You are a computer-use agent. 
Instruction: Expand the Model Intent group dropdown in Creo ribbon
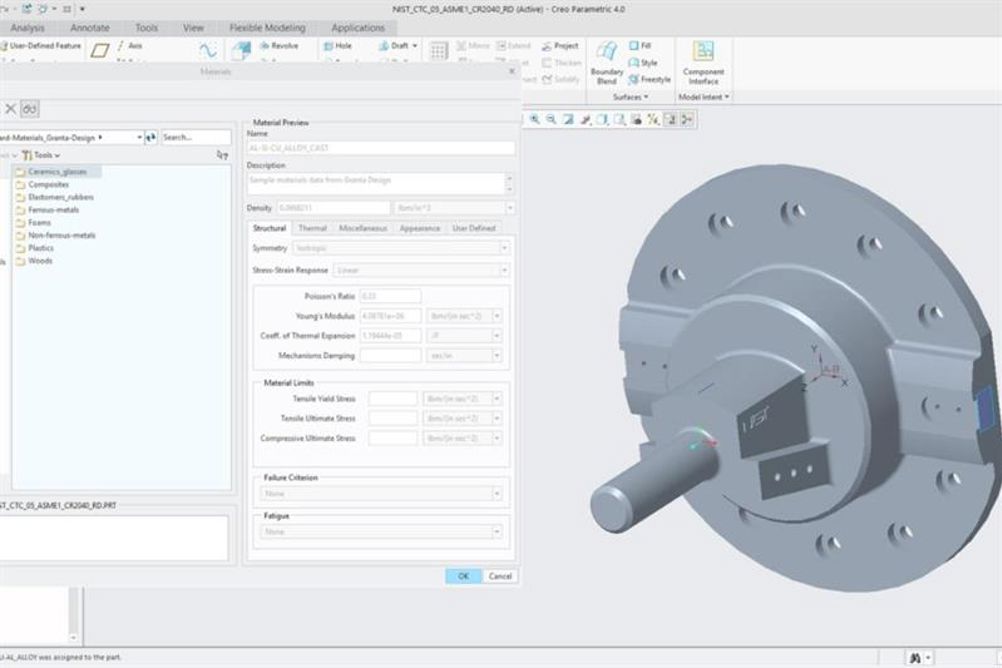[x=703, y=97]
